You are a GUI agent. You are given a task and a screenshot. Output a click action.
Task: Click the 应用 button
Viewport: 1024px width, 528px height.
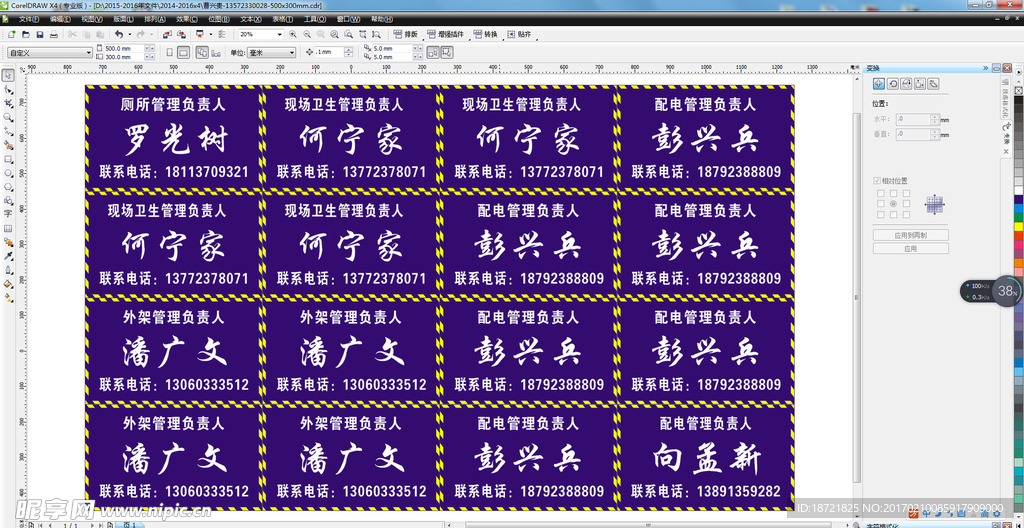click(x=910, y=248)
